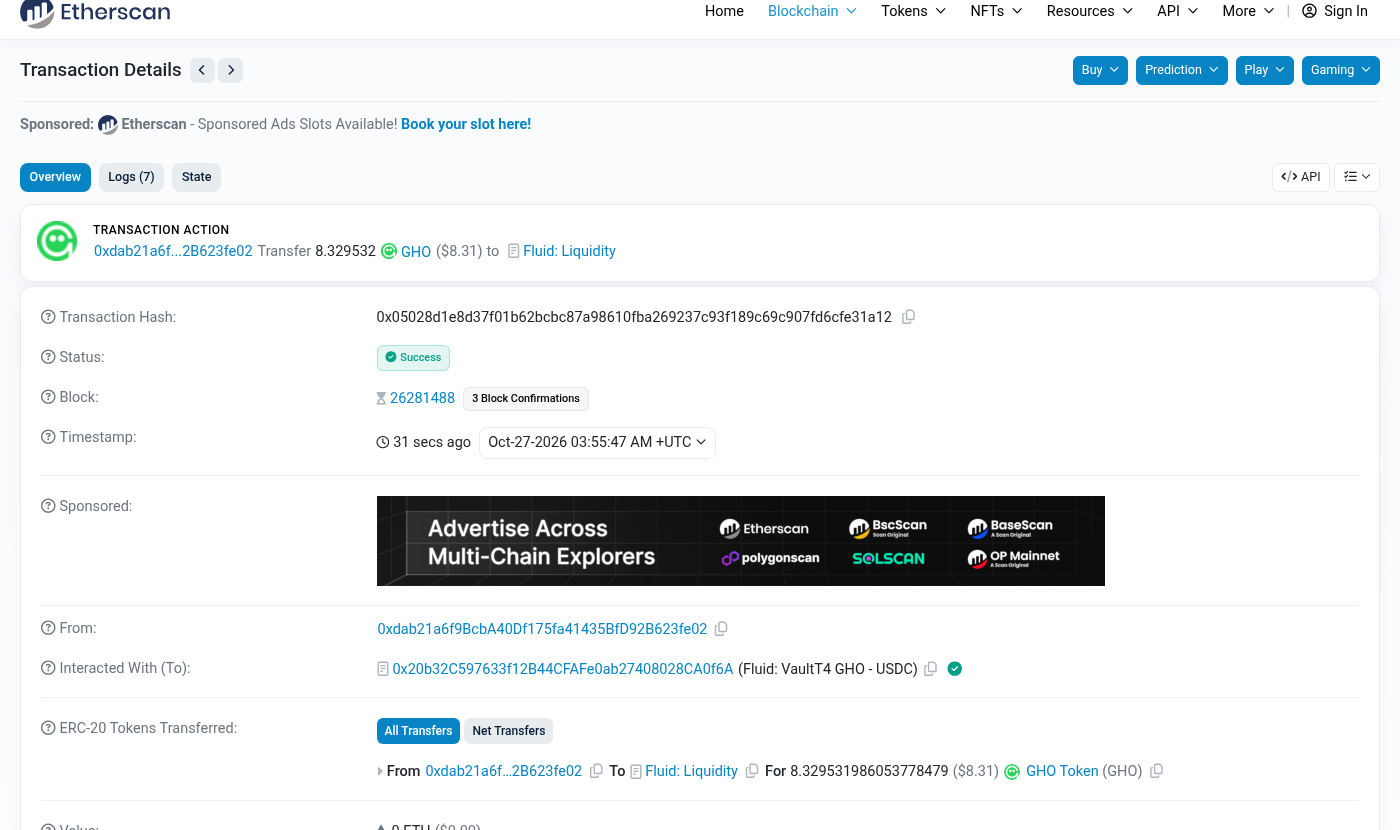
Task: Click the ERC-20 Tokens Transferred help icon
Action: click(x=48, y=728)
